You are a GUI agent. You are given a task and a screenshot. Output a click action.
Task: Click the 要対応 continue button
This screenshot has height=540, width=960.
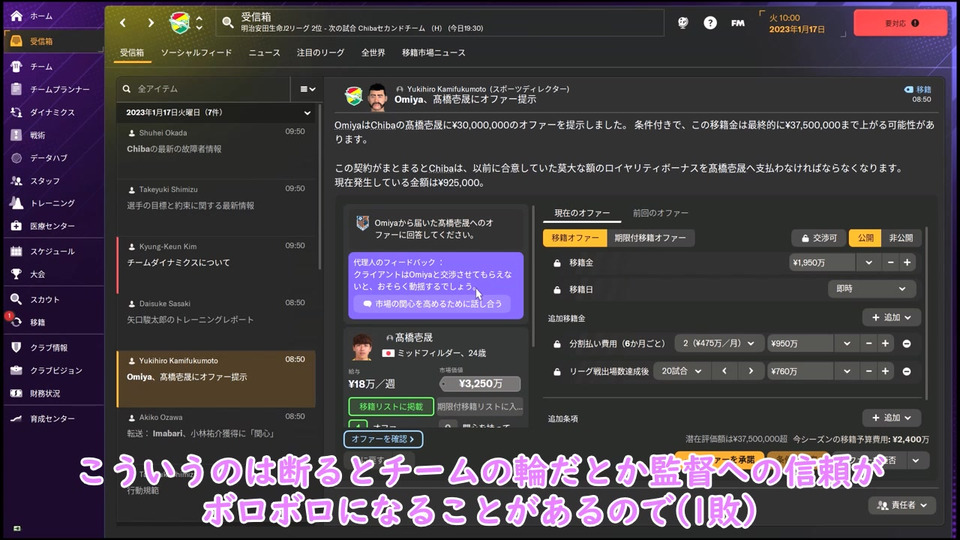click(x=901, y=23)
